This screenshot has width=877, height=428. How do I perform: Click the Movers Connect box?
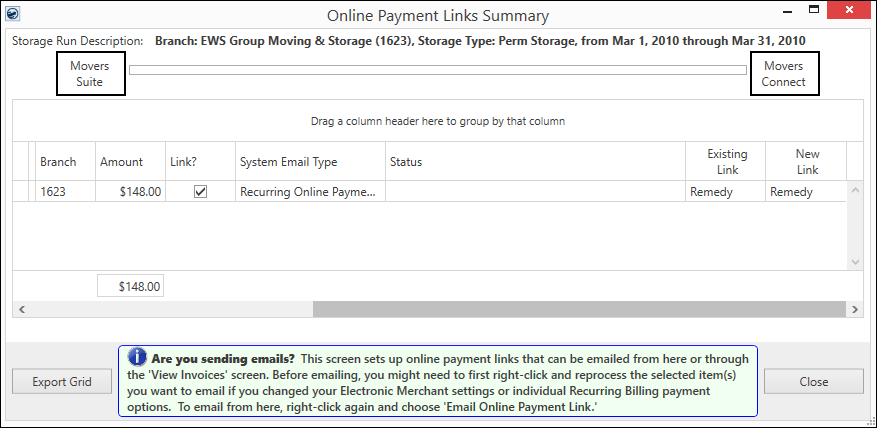(784, 73)
